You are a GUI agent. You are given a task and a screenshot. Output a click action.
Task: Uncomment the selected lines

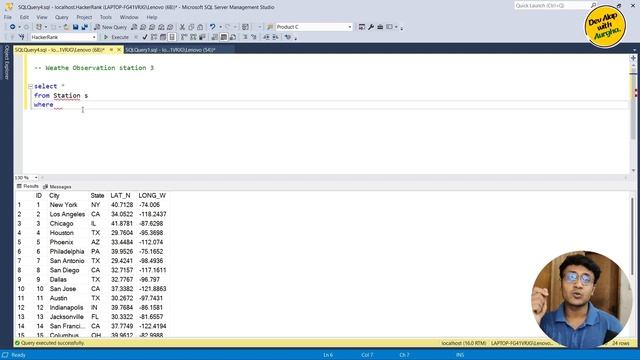(254, 37)
